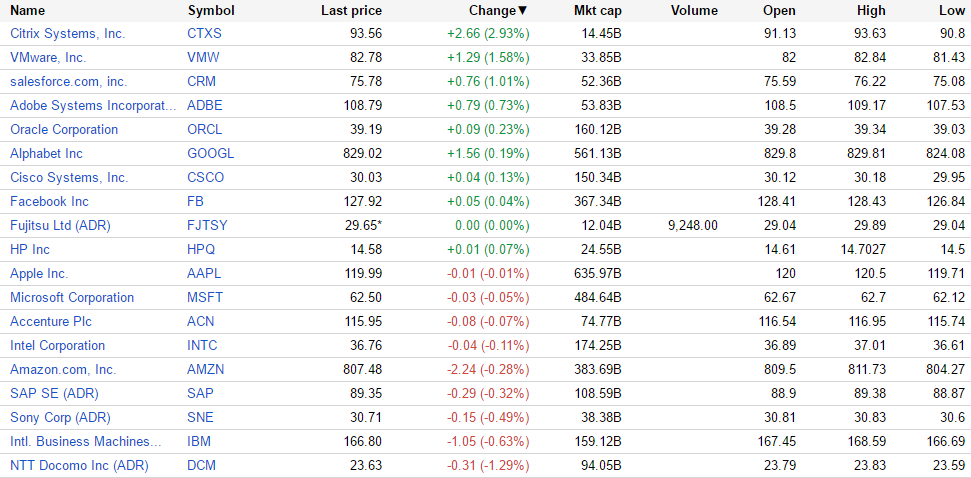Click the CRM ticker symbol link

tap(203, 81)
